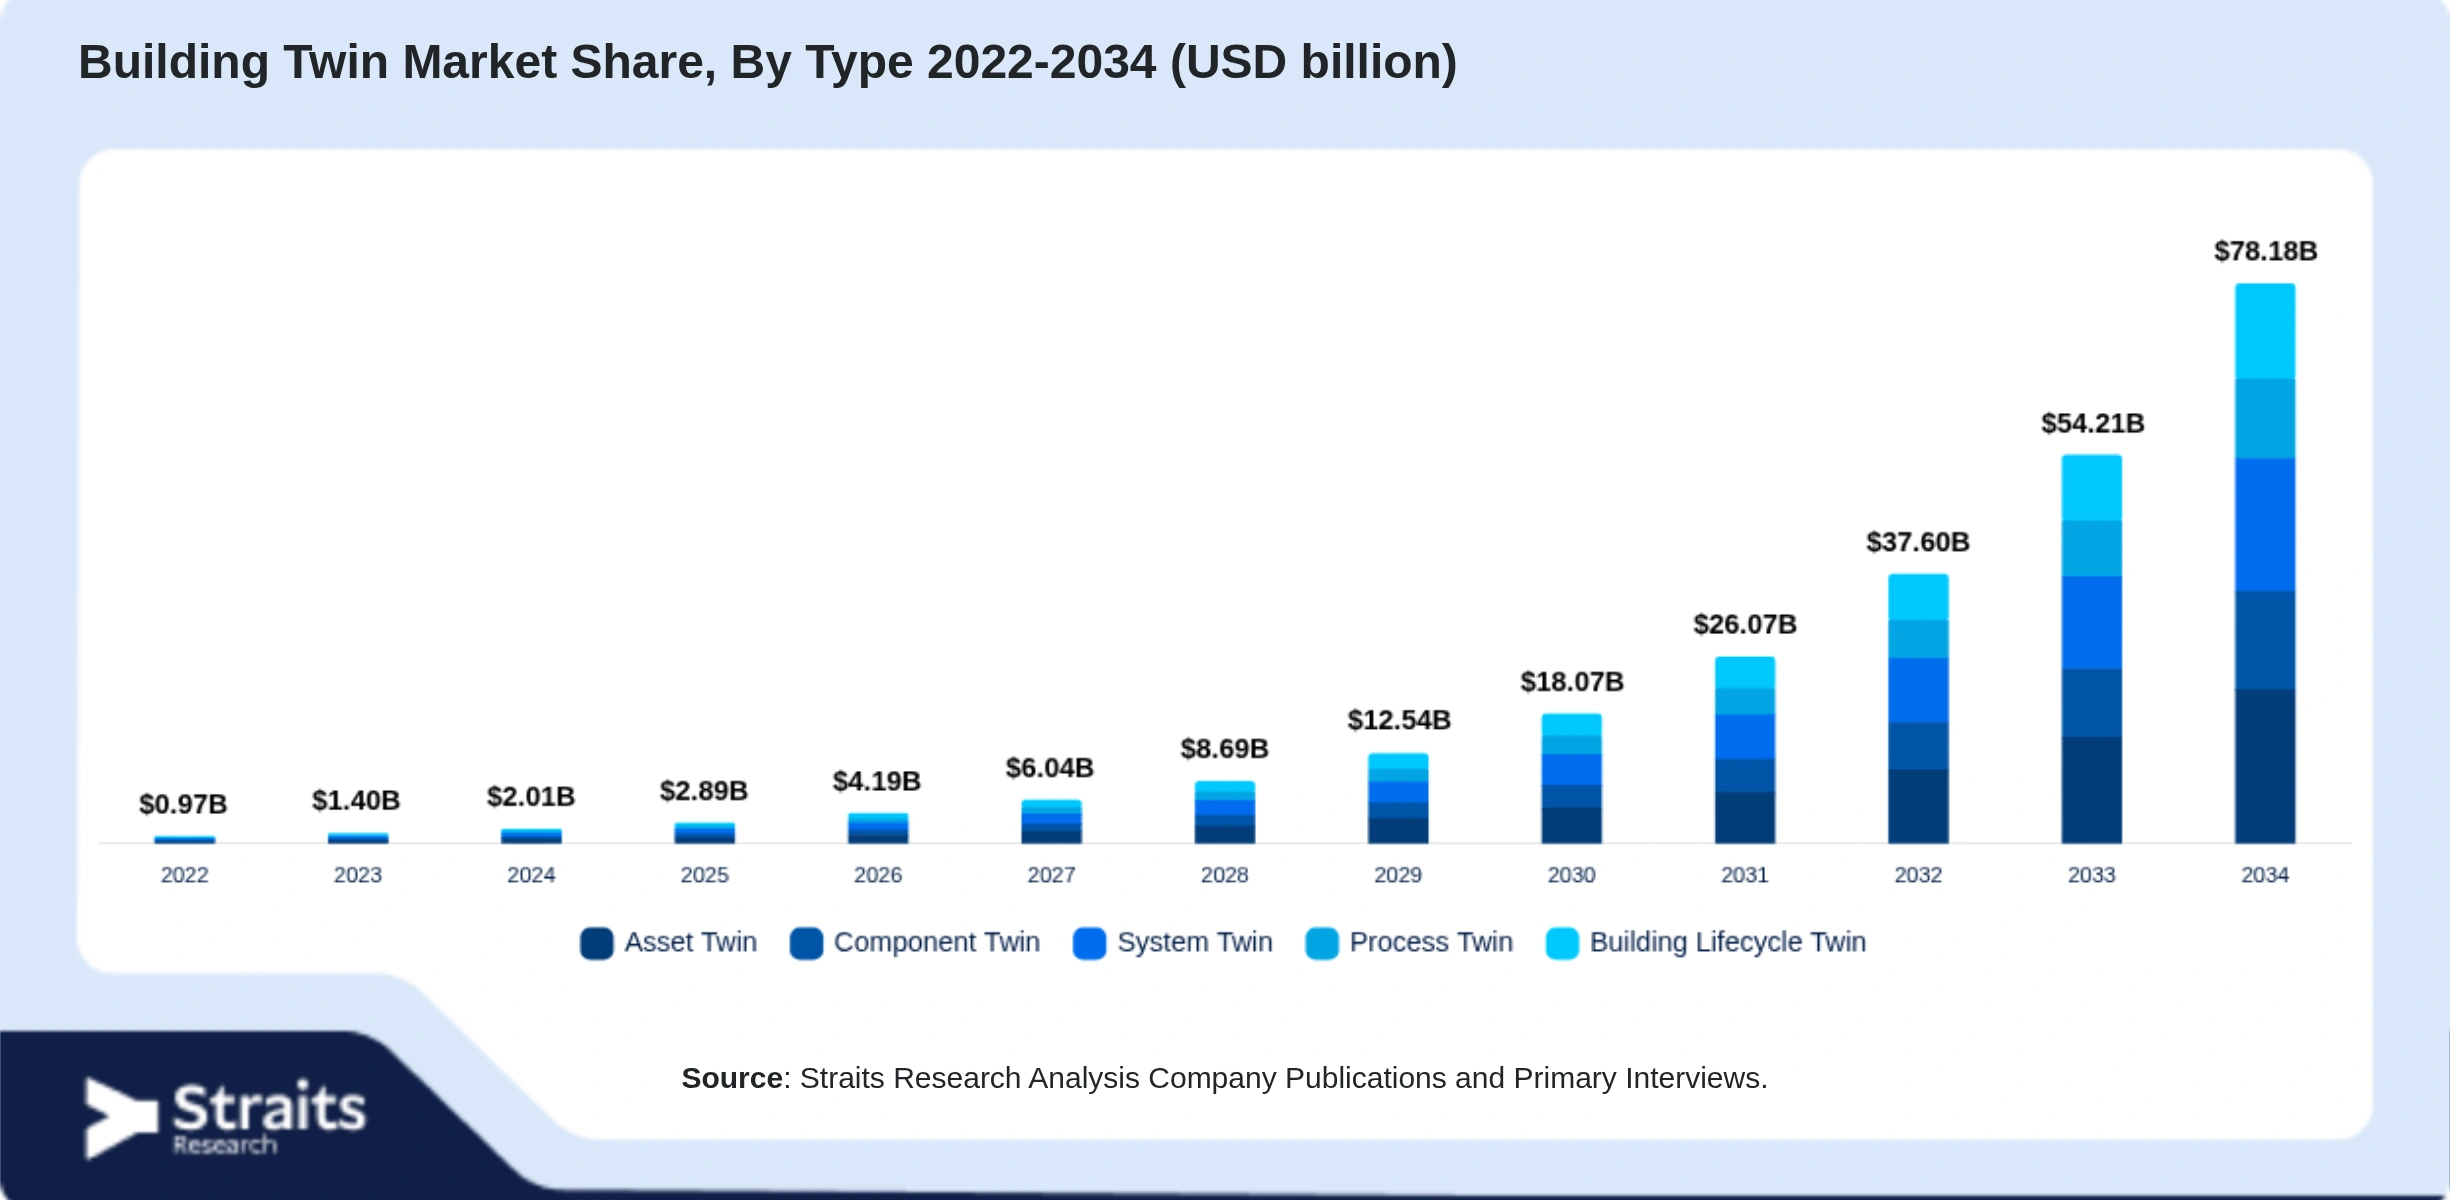Image resolution: width=2450 pixels, height=1200 pixels.
Task: Select the 2028 stacked bar
Action: 1225,813
